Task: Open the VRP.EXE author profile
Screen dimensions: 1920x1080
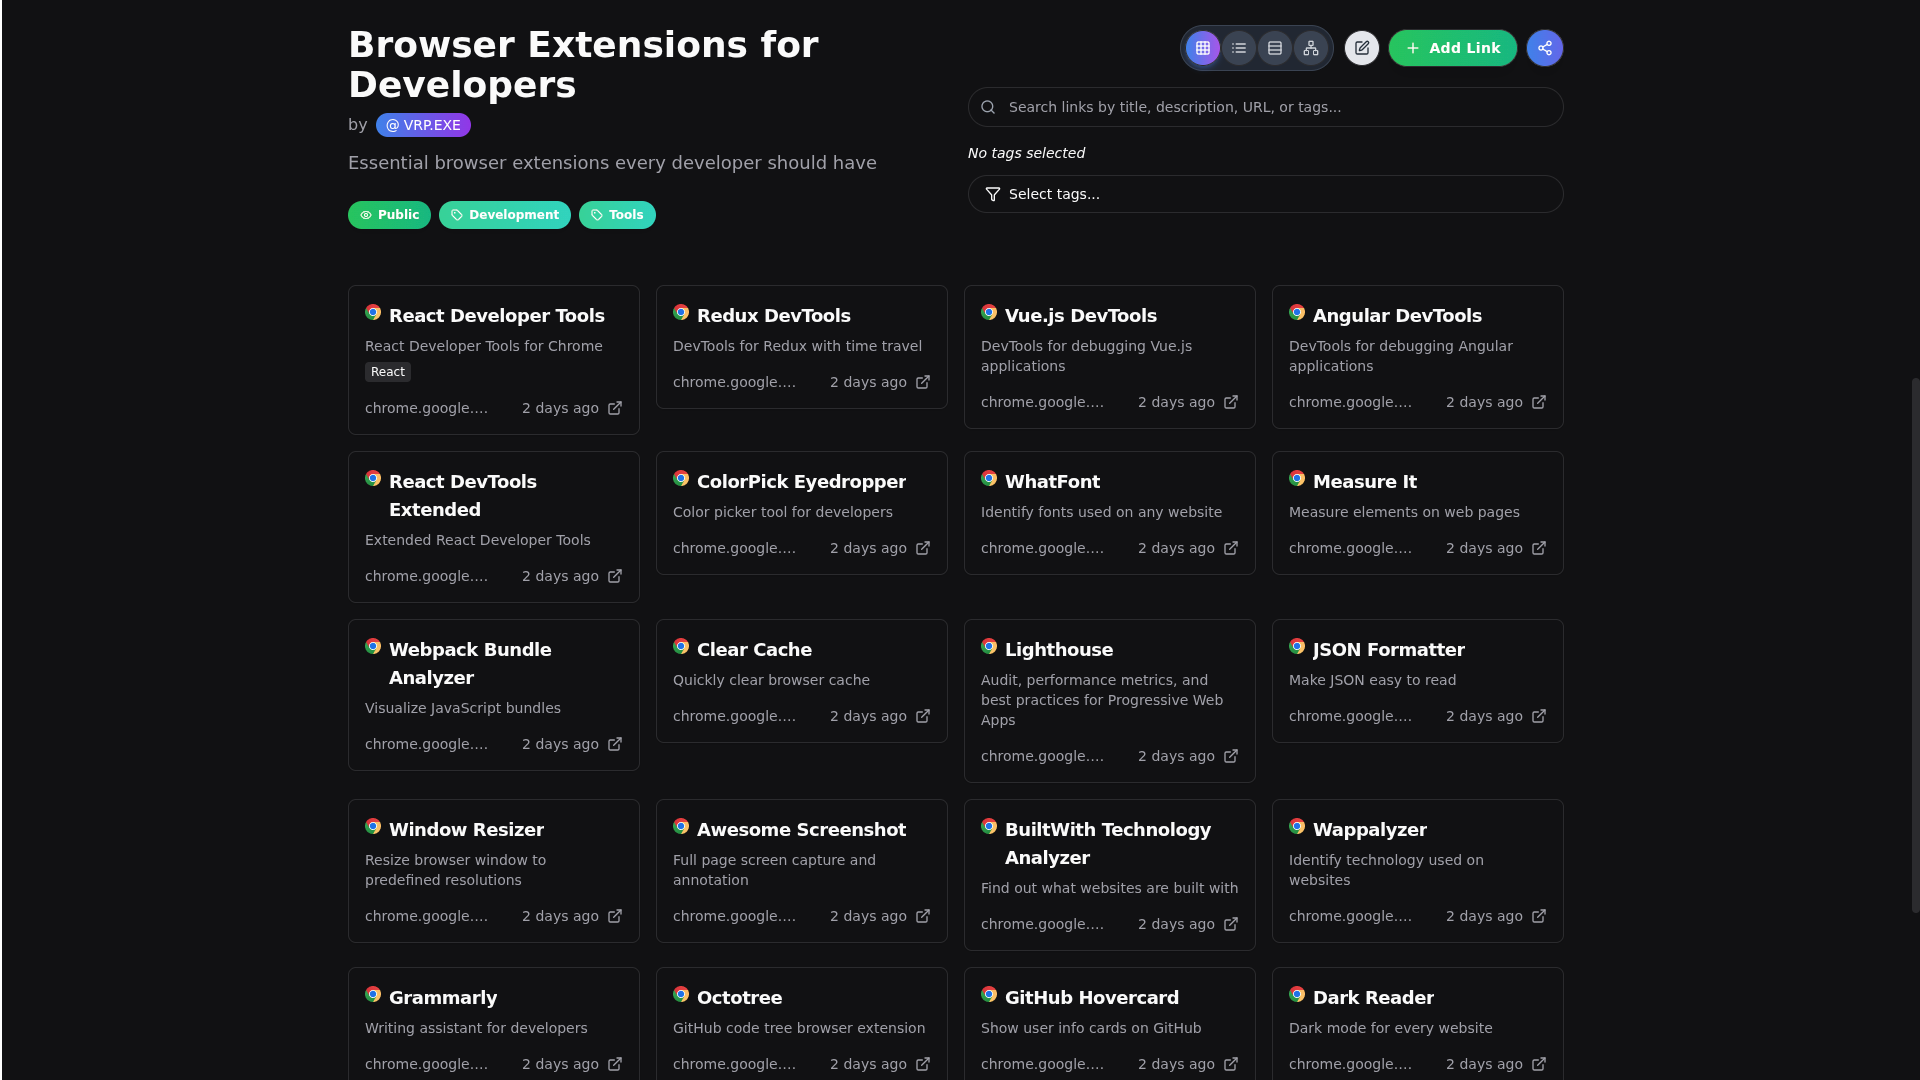Action: coord(423,125)
